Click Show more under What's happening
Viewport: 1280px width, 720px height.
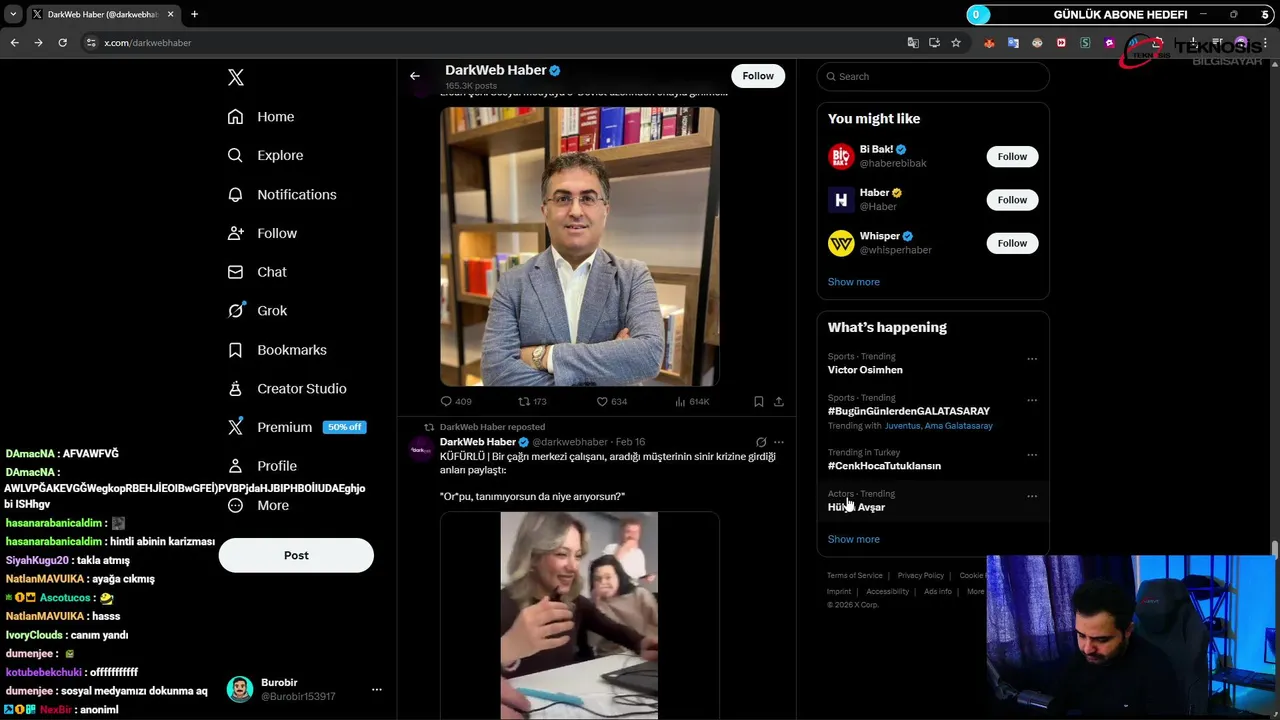[854, 539]
